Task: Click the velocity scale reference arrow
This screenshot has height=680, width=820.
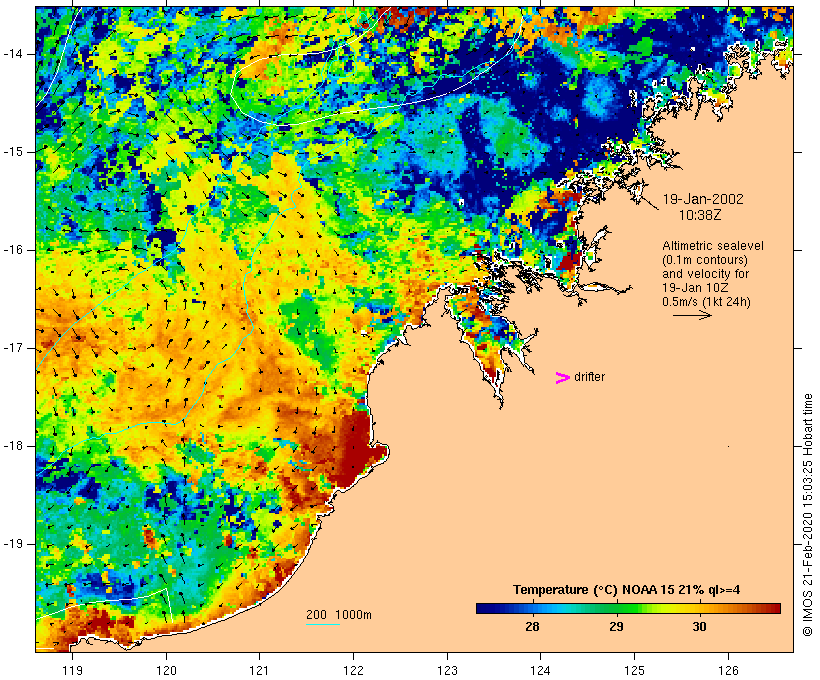Action: coord(692,315)
